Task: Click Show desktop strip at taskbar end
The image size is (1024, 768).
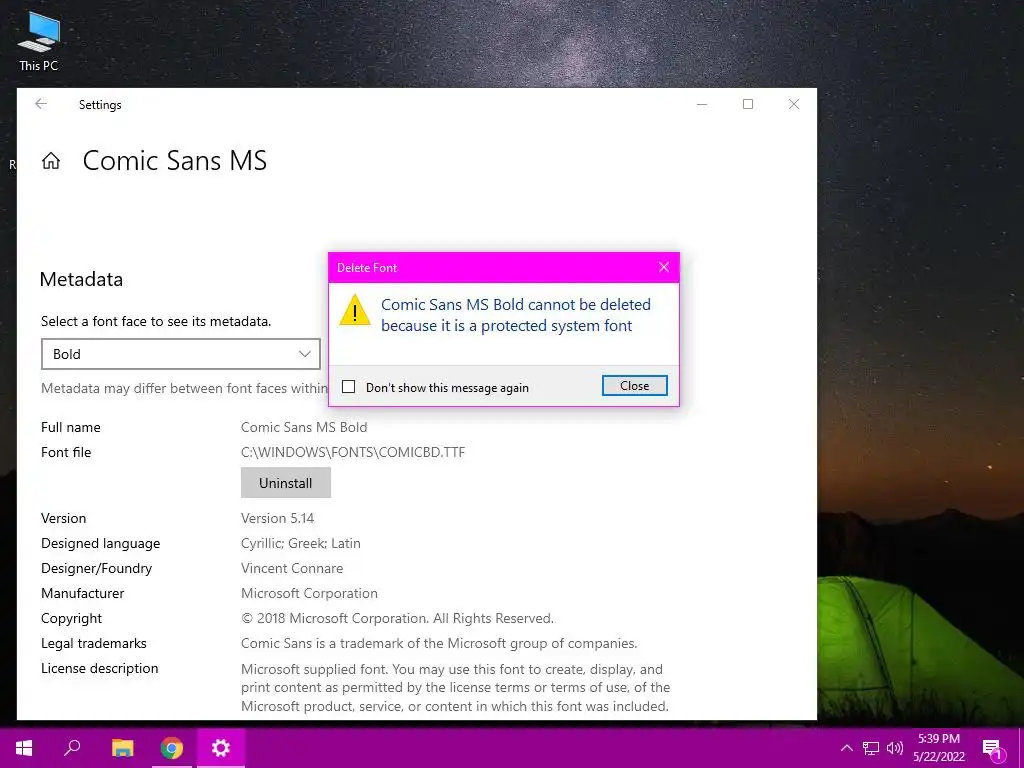Action: (1021, 748)
